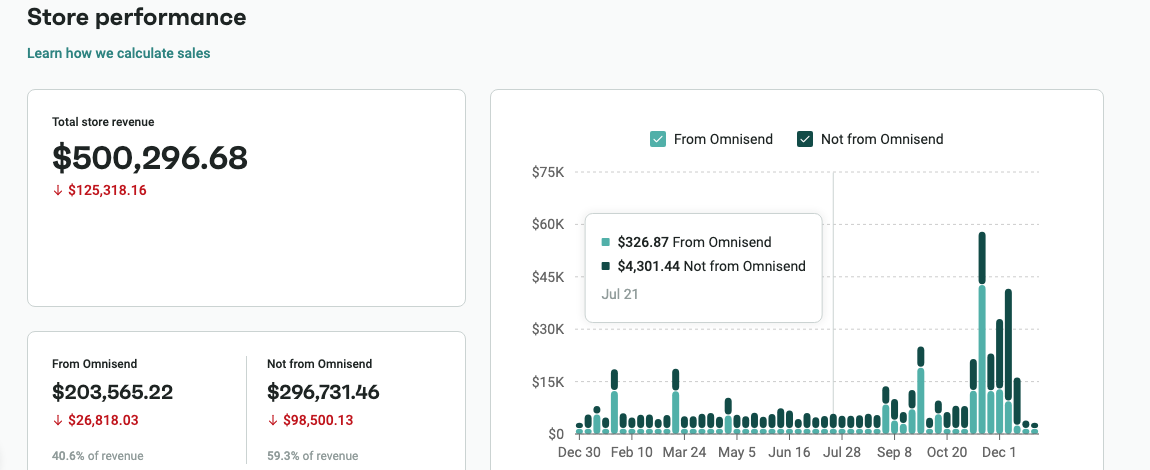This screenshot has width=1150, height=470.
Task: Uncheck the 'From Omnisend' legend checkbox
Action: [x=658, y=139]
